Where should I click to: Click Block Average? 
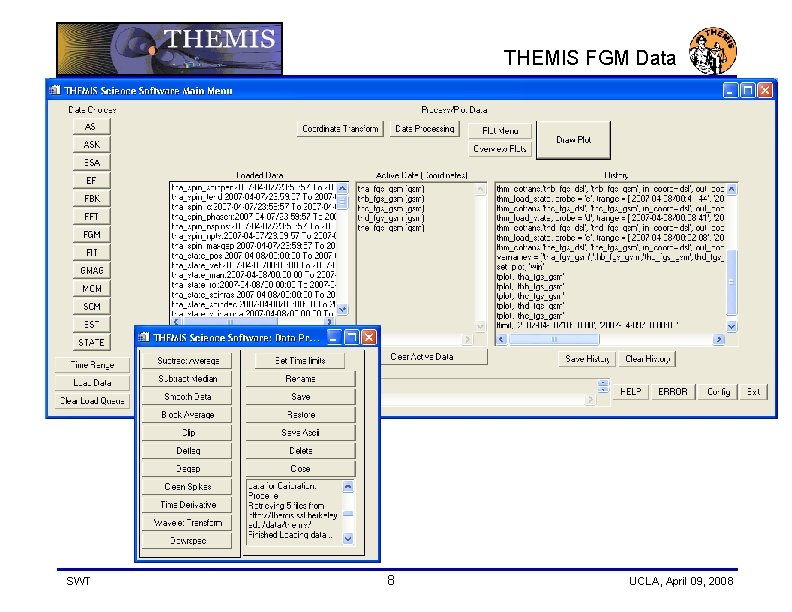187,415
